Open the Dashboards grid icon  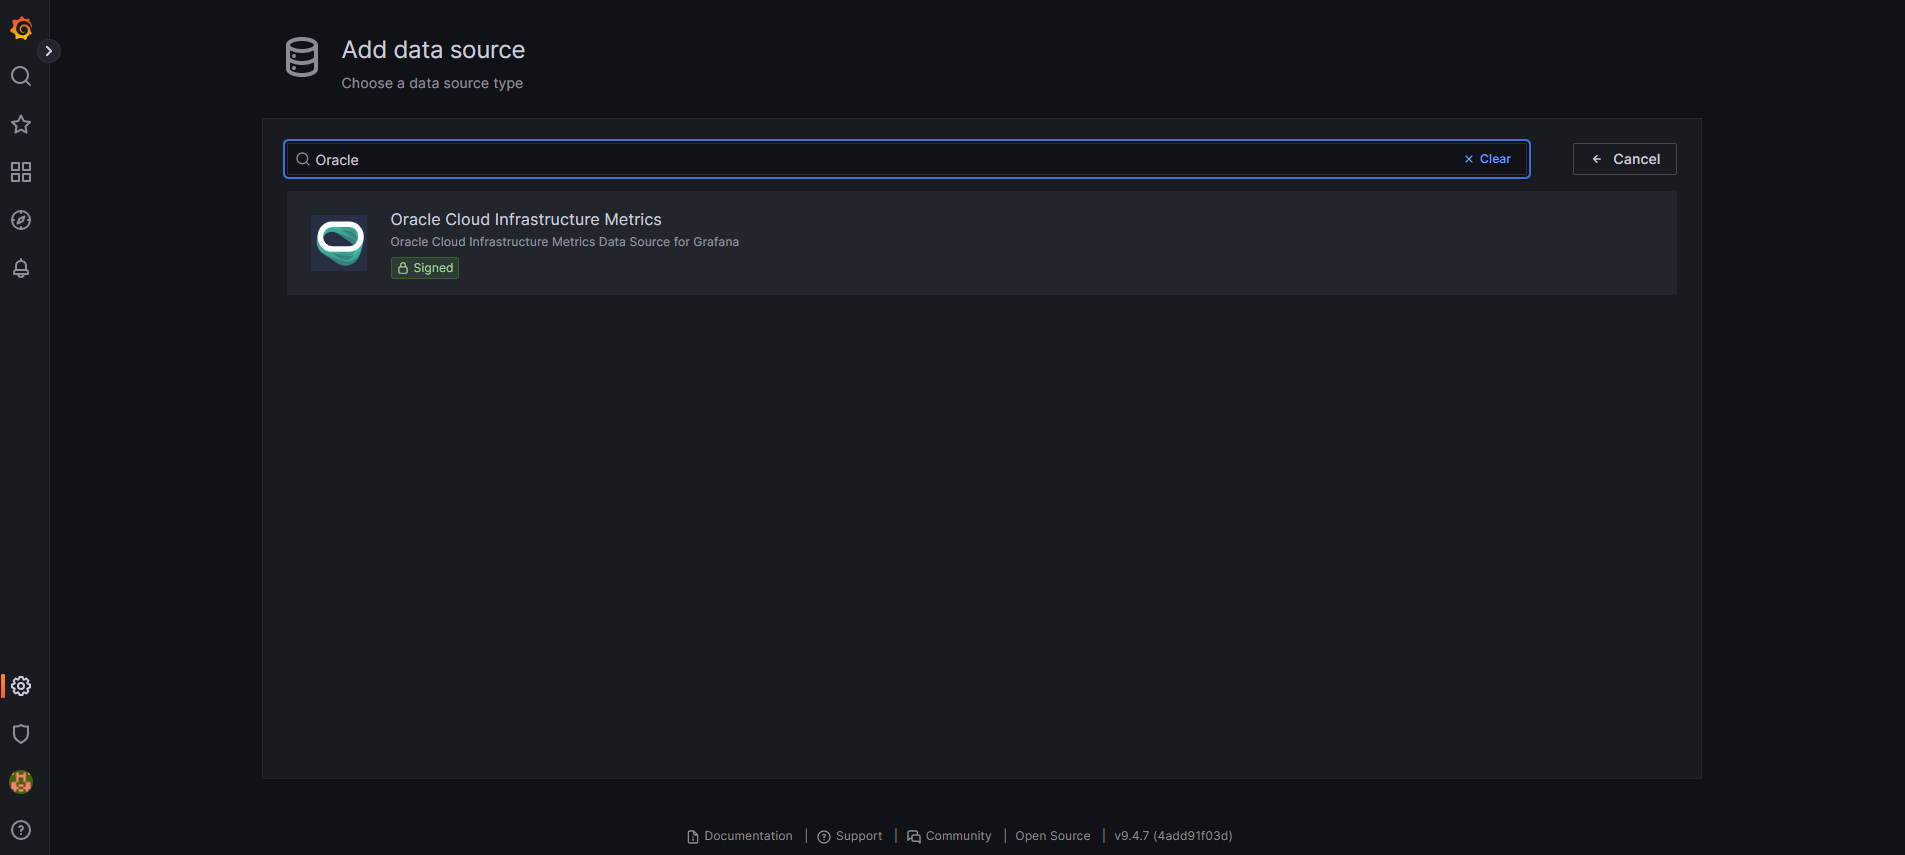pyautogui.click(x=21, y=172)
